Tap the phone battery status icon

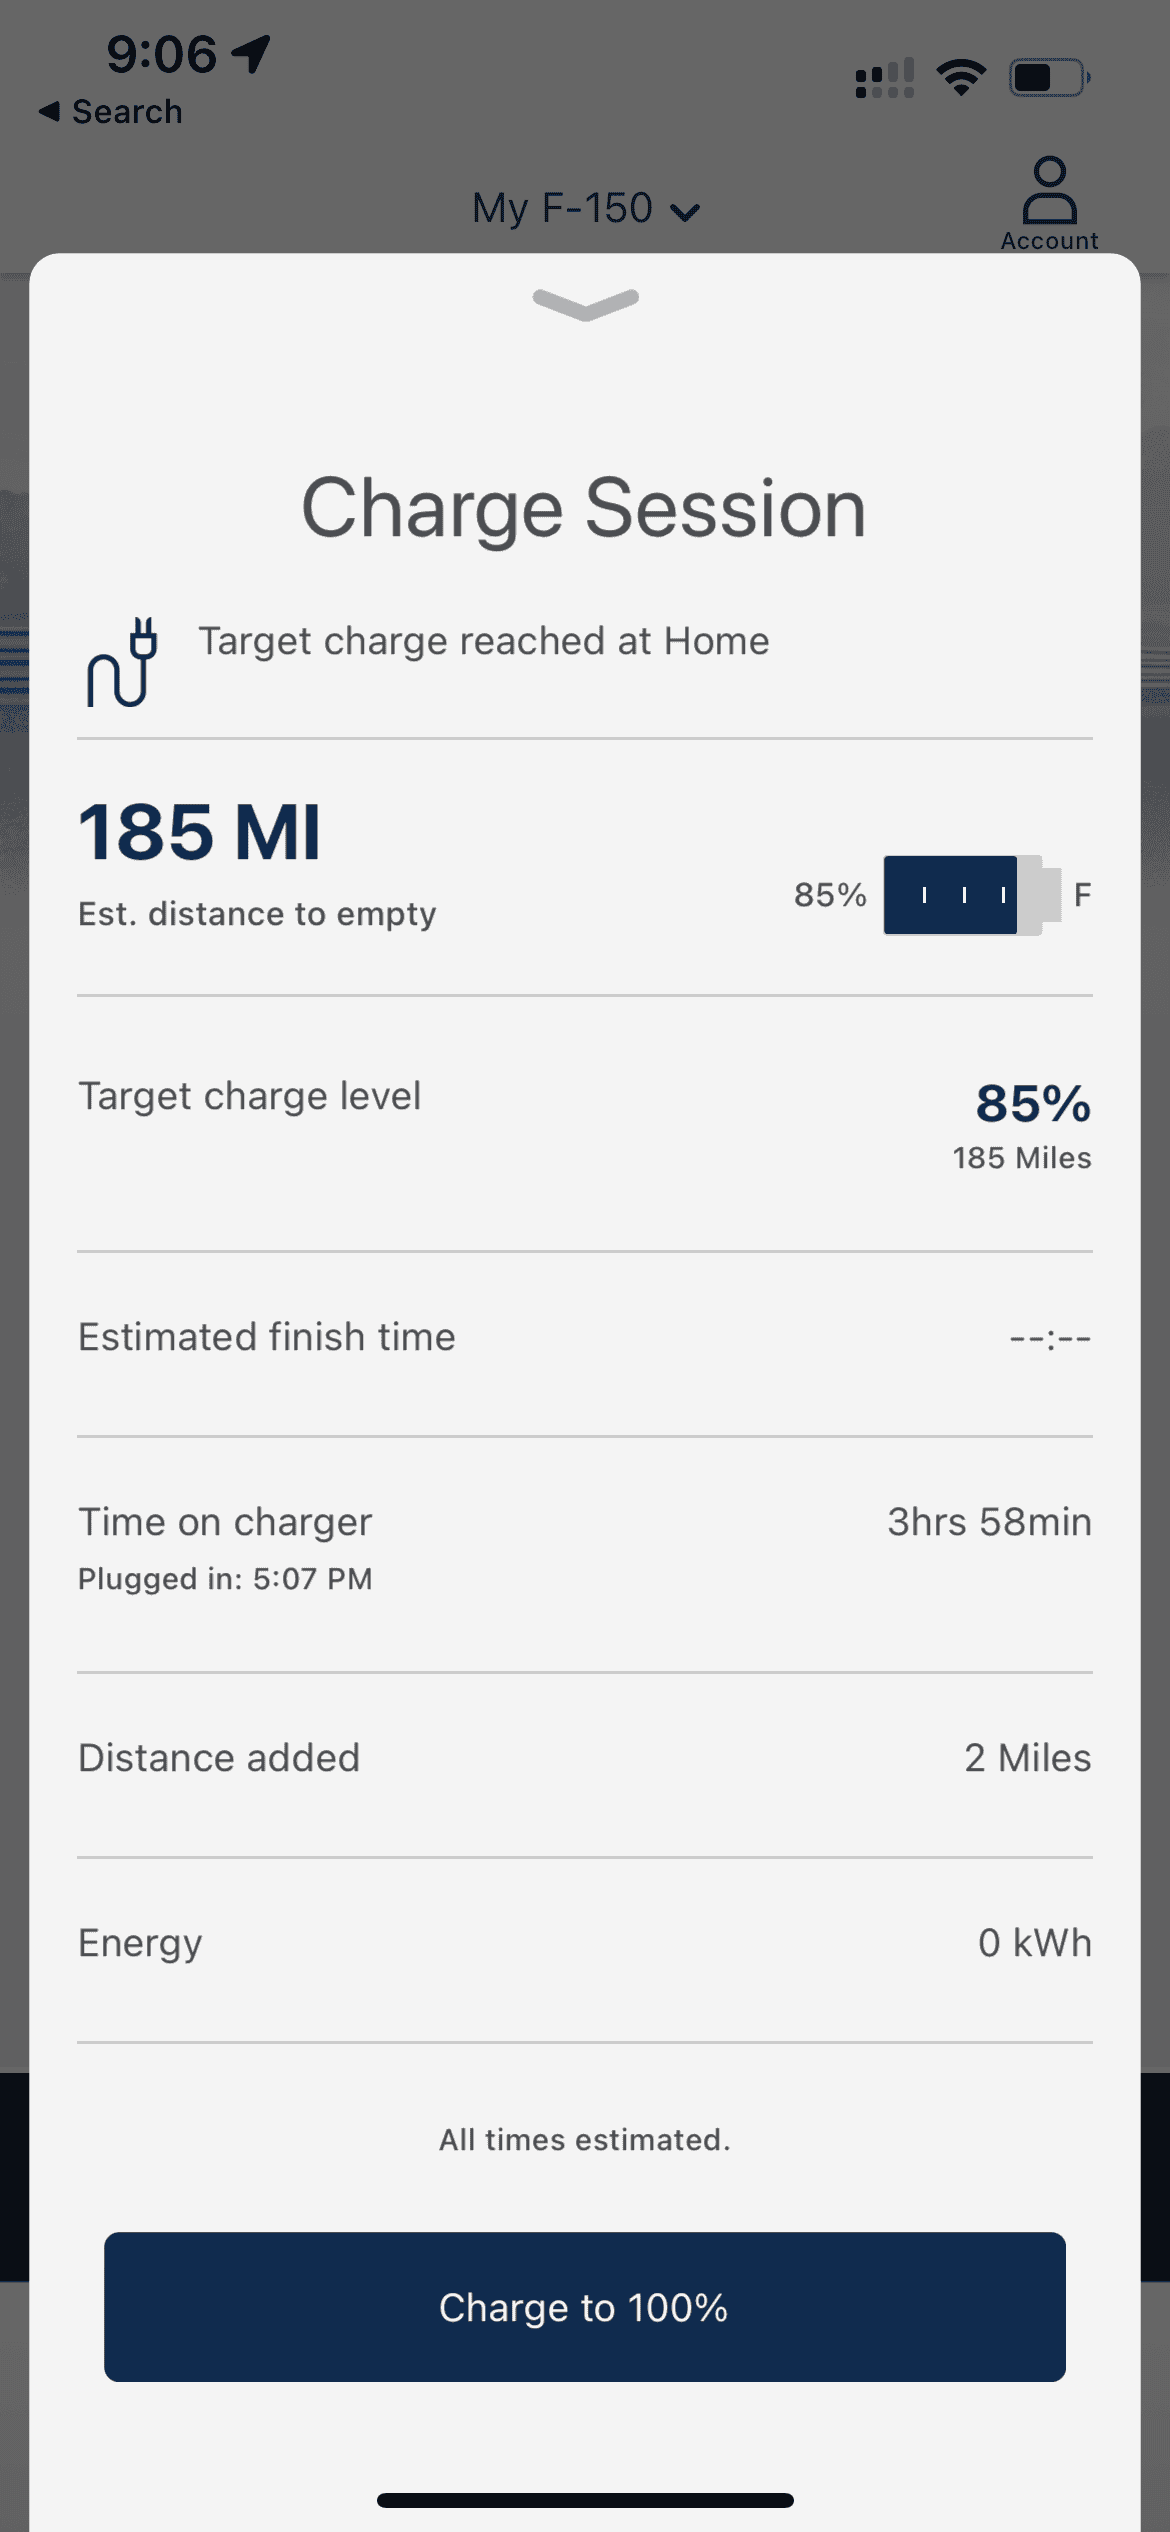(x=1048, y=77)
